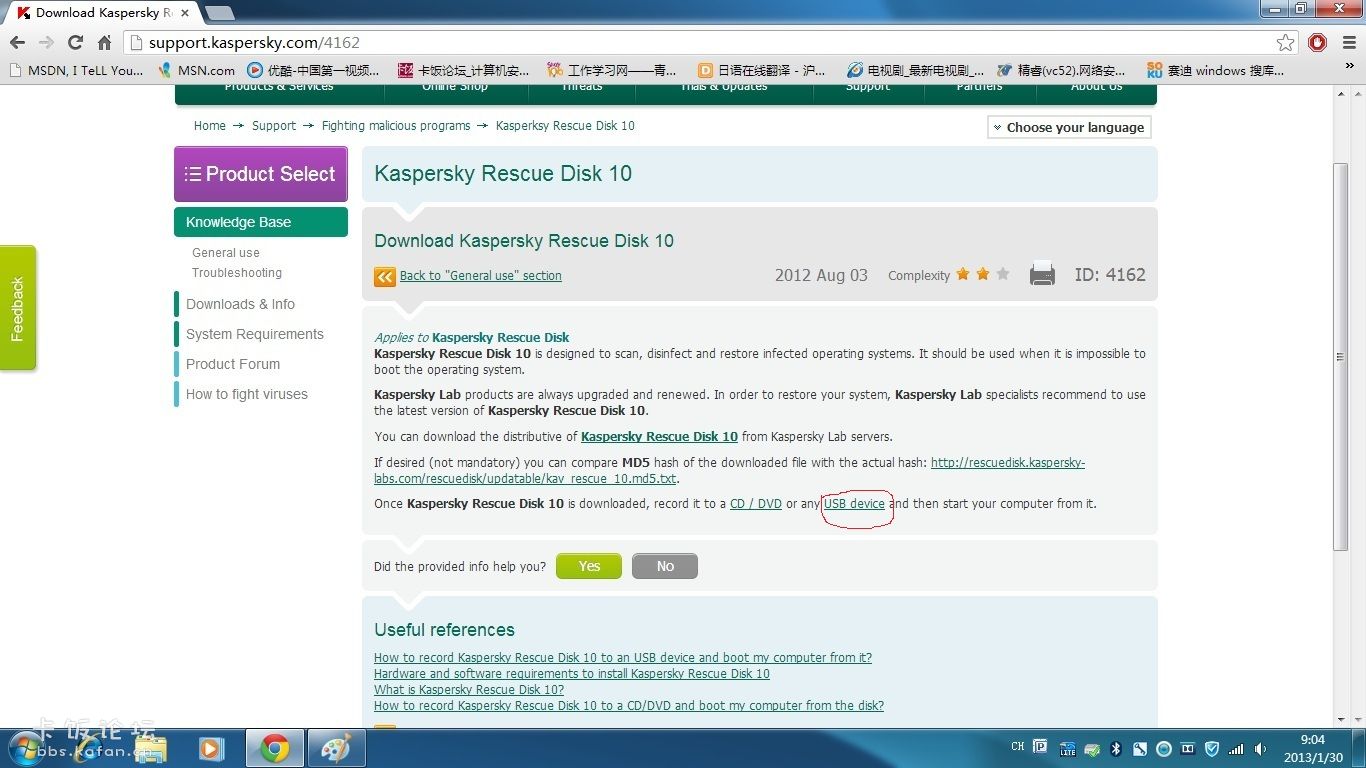Click the red ad-block extension icon

(x=1317, y=42)
